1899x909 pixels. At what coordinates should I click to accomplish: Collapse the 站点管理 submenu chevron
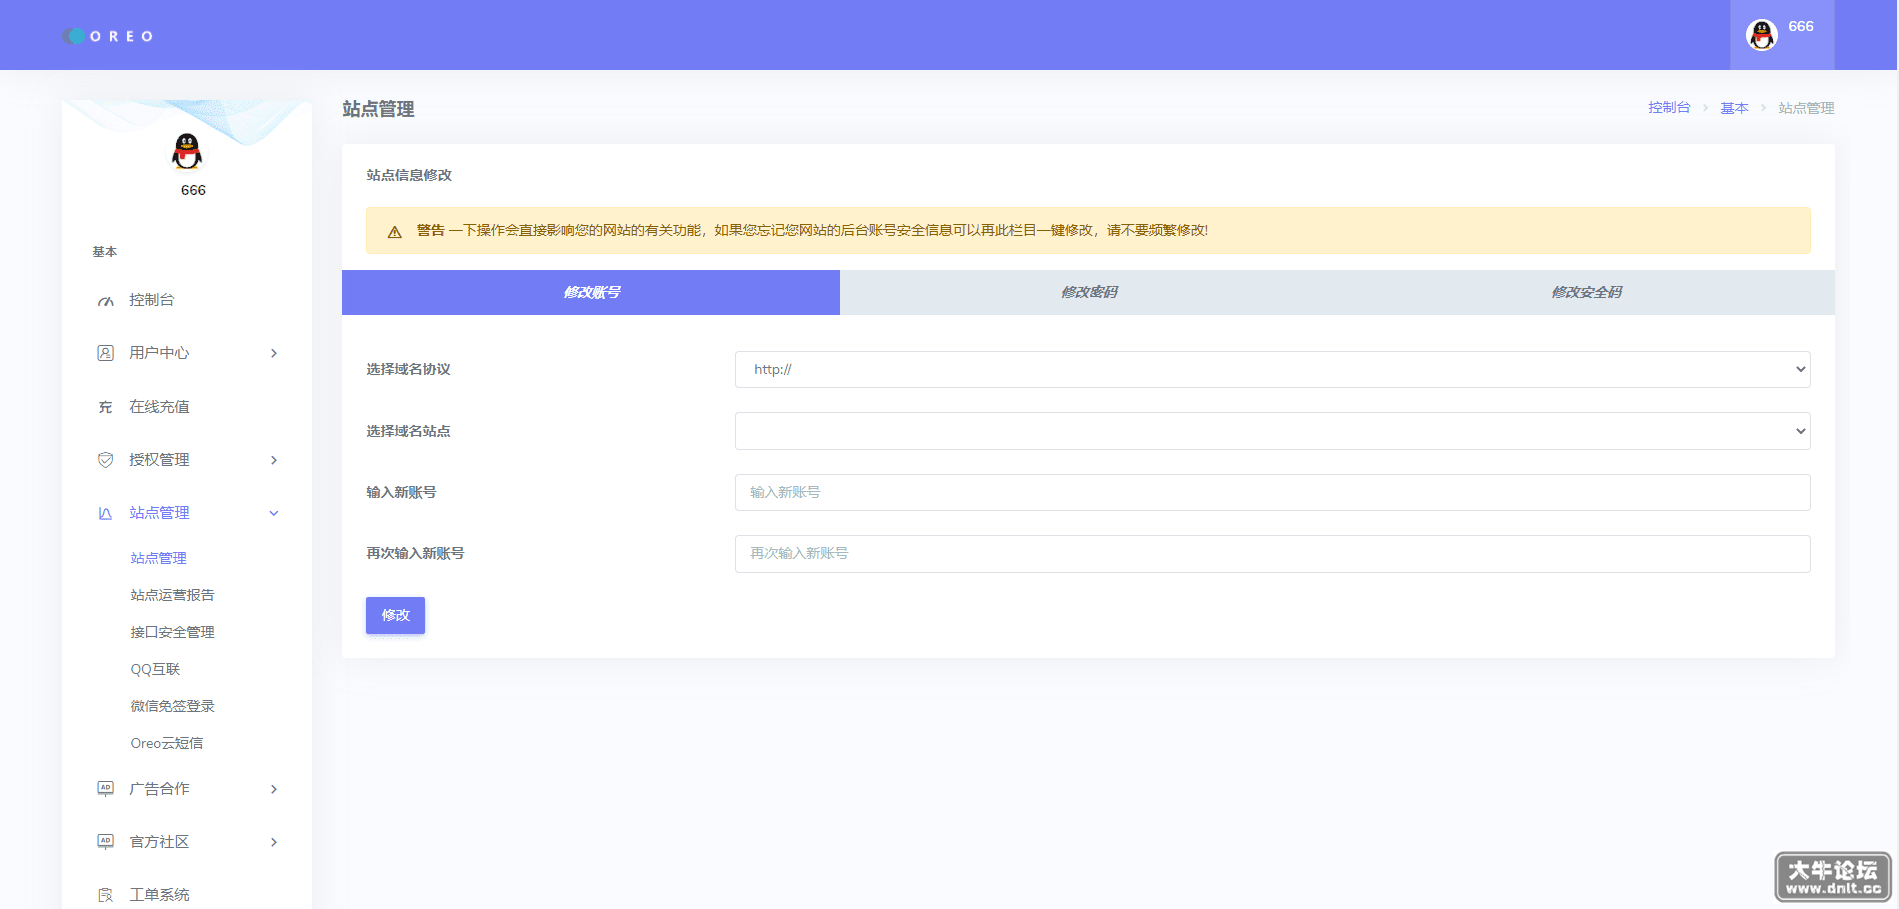(274, 513)
